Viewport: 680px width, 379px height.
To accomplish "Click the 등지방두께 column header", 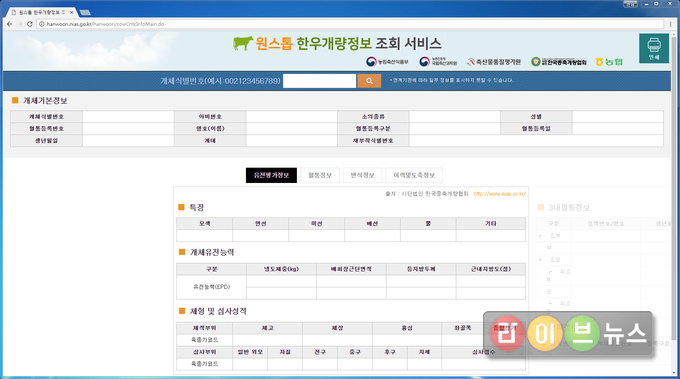I will click(x=421, y=269).
